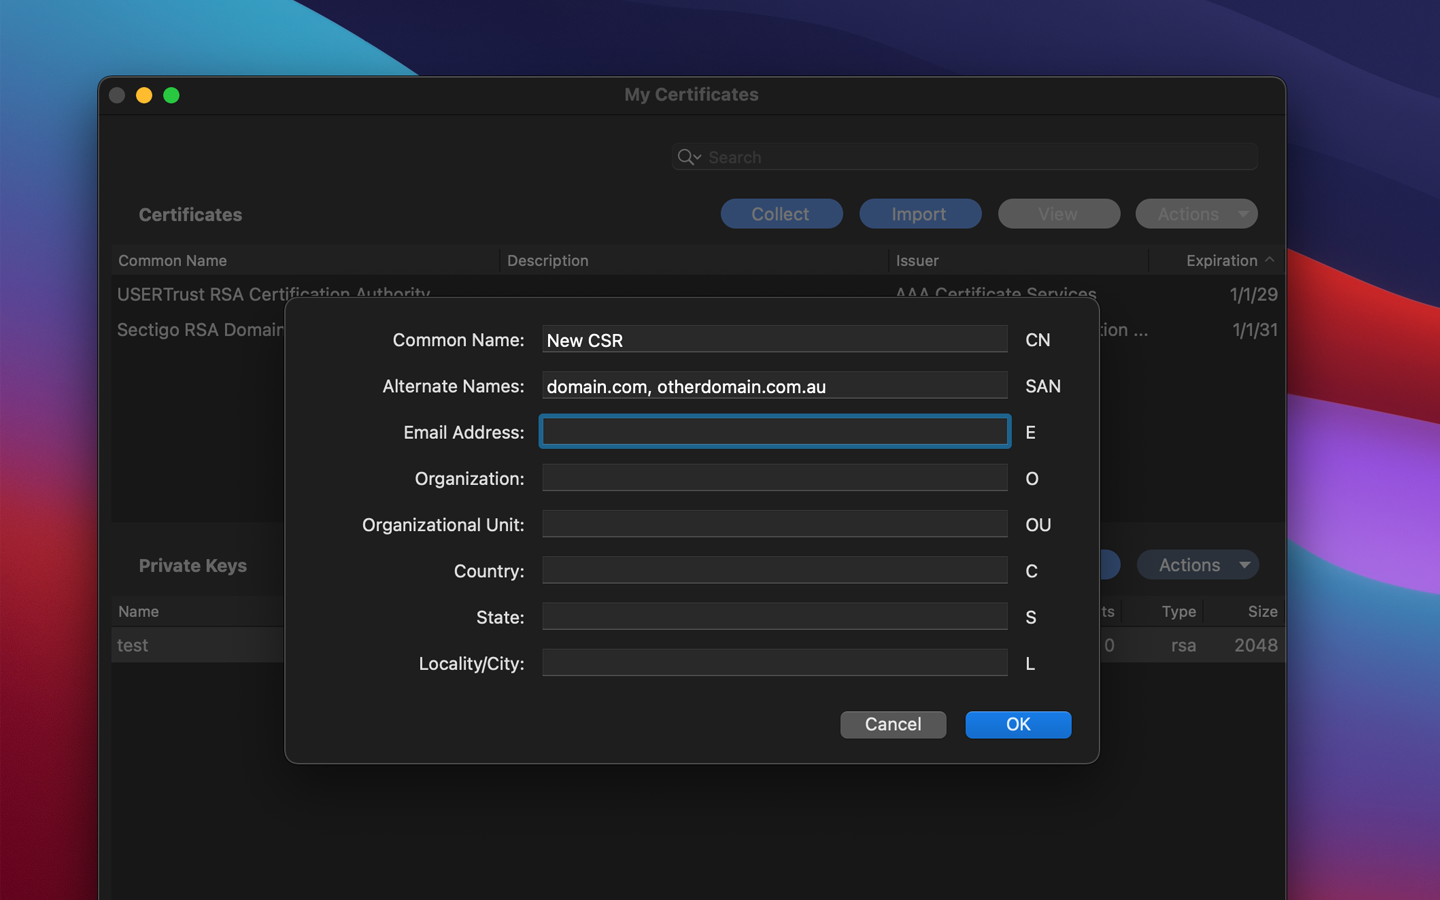
Task: Click the View button
Action: (x=1058, y=213)
